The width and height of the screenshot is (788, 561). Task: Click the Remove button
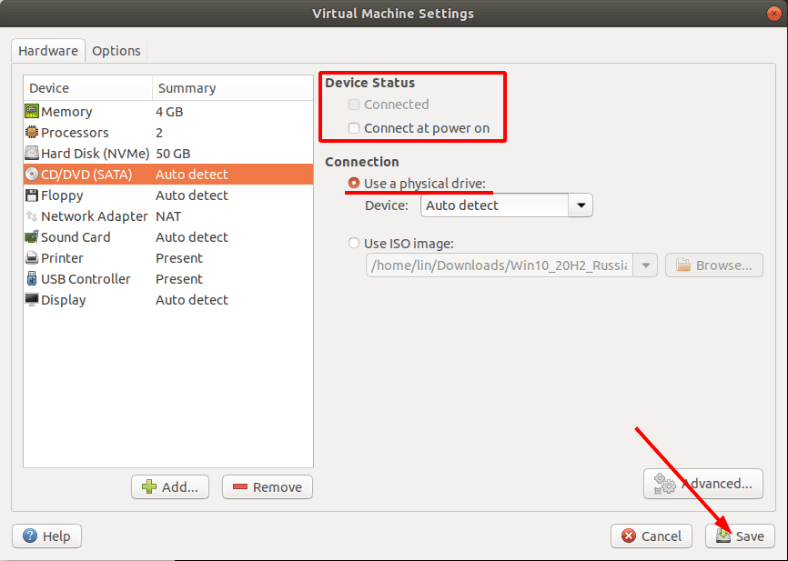(267, 487)
